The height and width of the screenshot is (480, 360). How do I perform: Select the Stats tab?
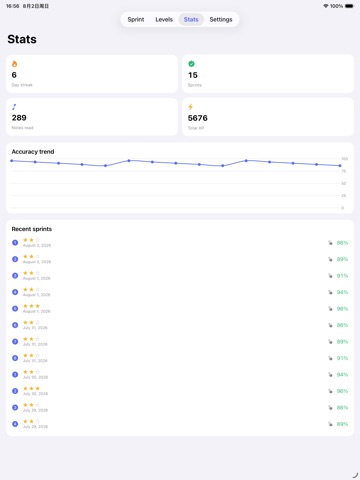click(191, 19)
